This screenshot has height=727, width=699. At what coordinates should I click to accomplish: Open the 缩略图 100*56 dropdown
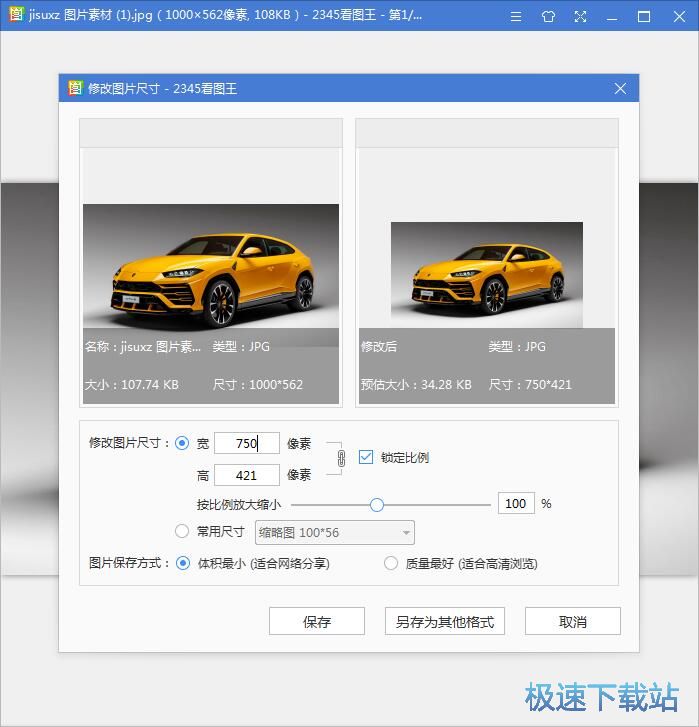[x=335, y=533]
